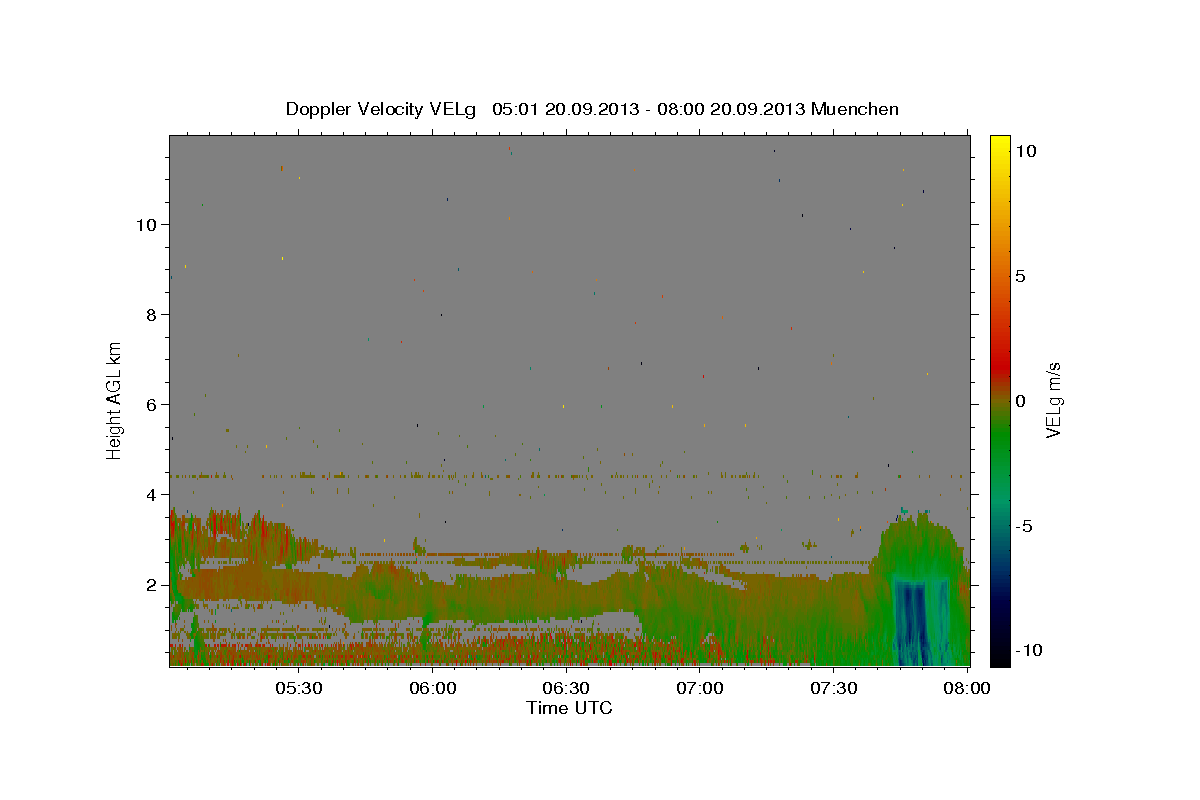The height and width of the screenshot is (800, 1200).
Task: Click the 07:30 time tick label
Action: tap(833, 688)
